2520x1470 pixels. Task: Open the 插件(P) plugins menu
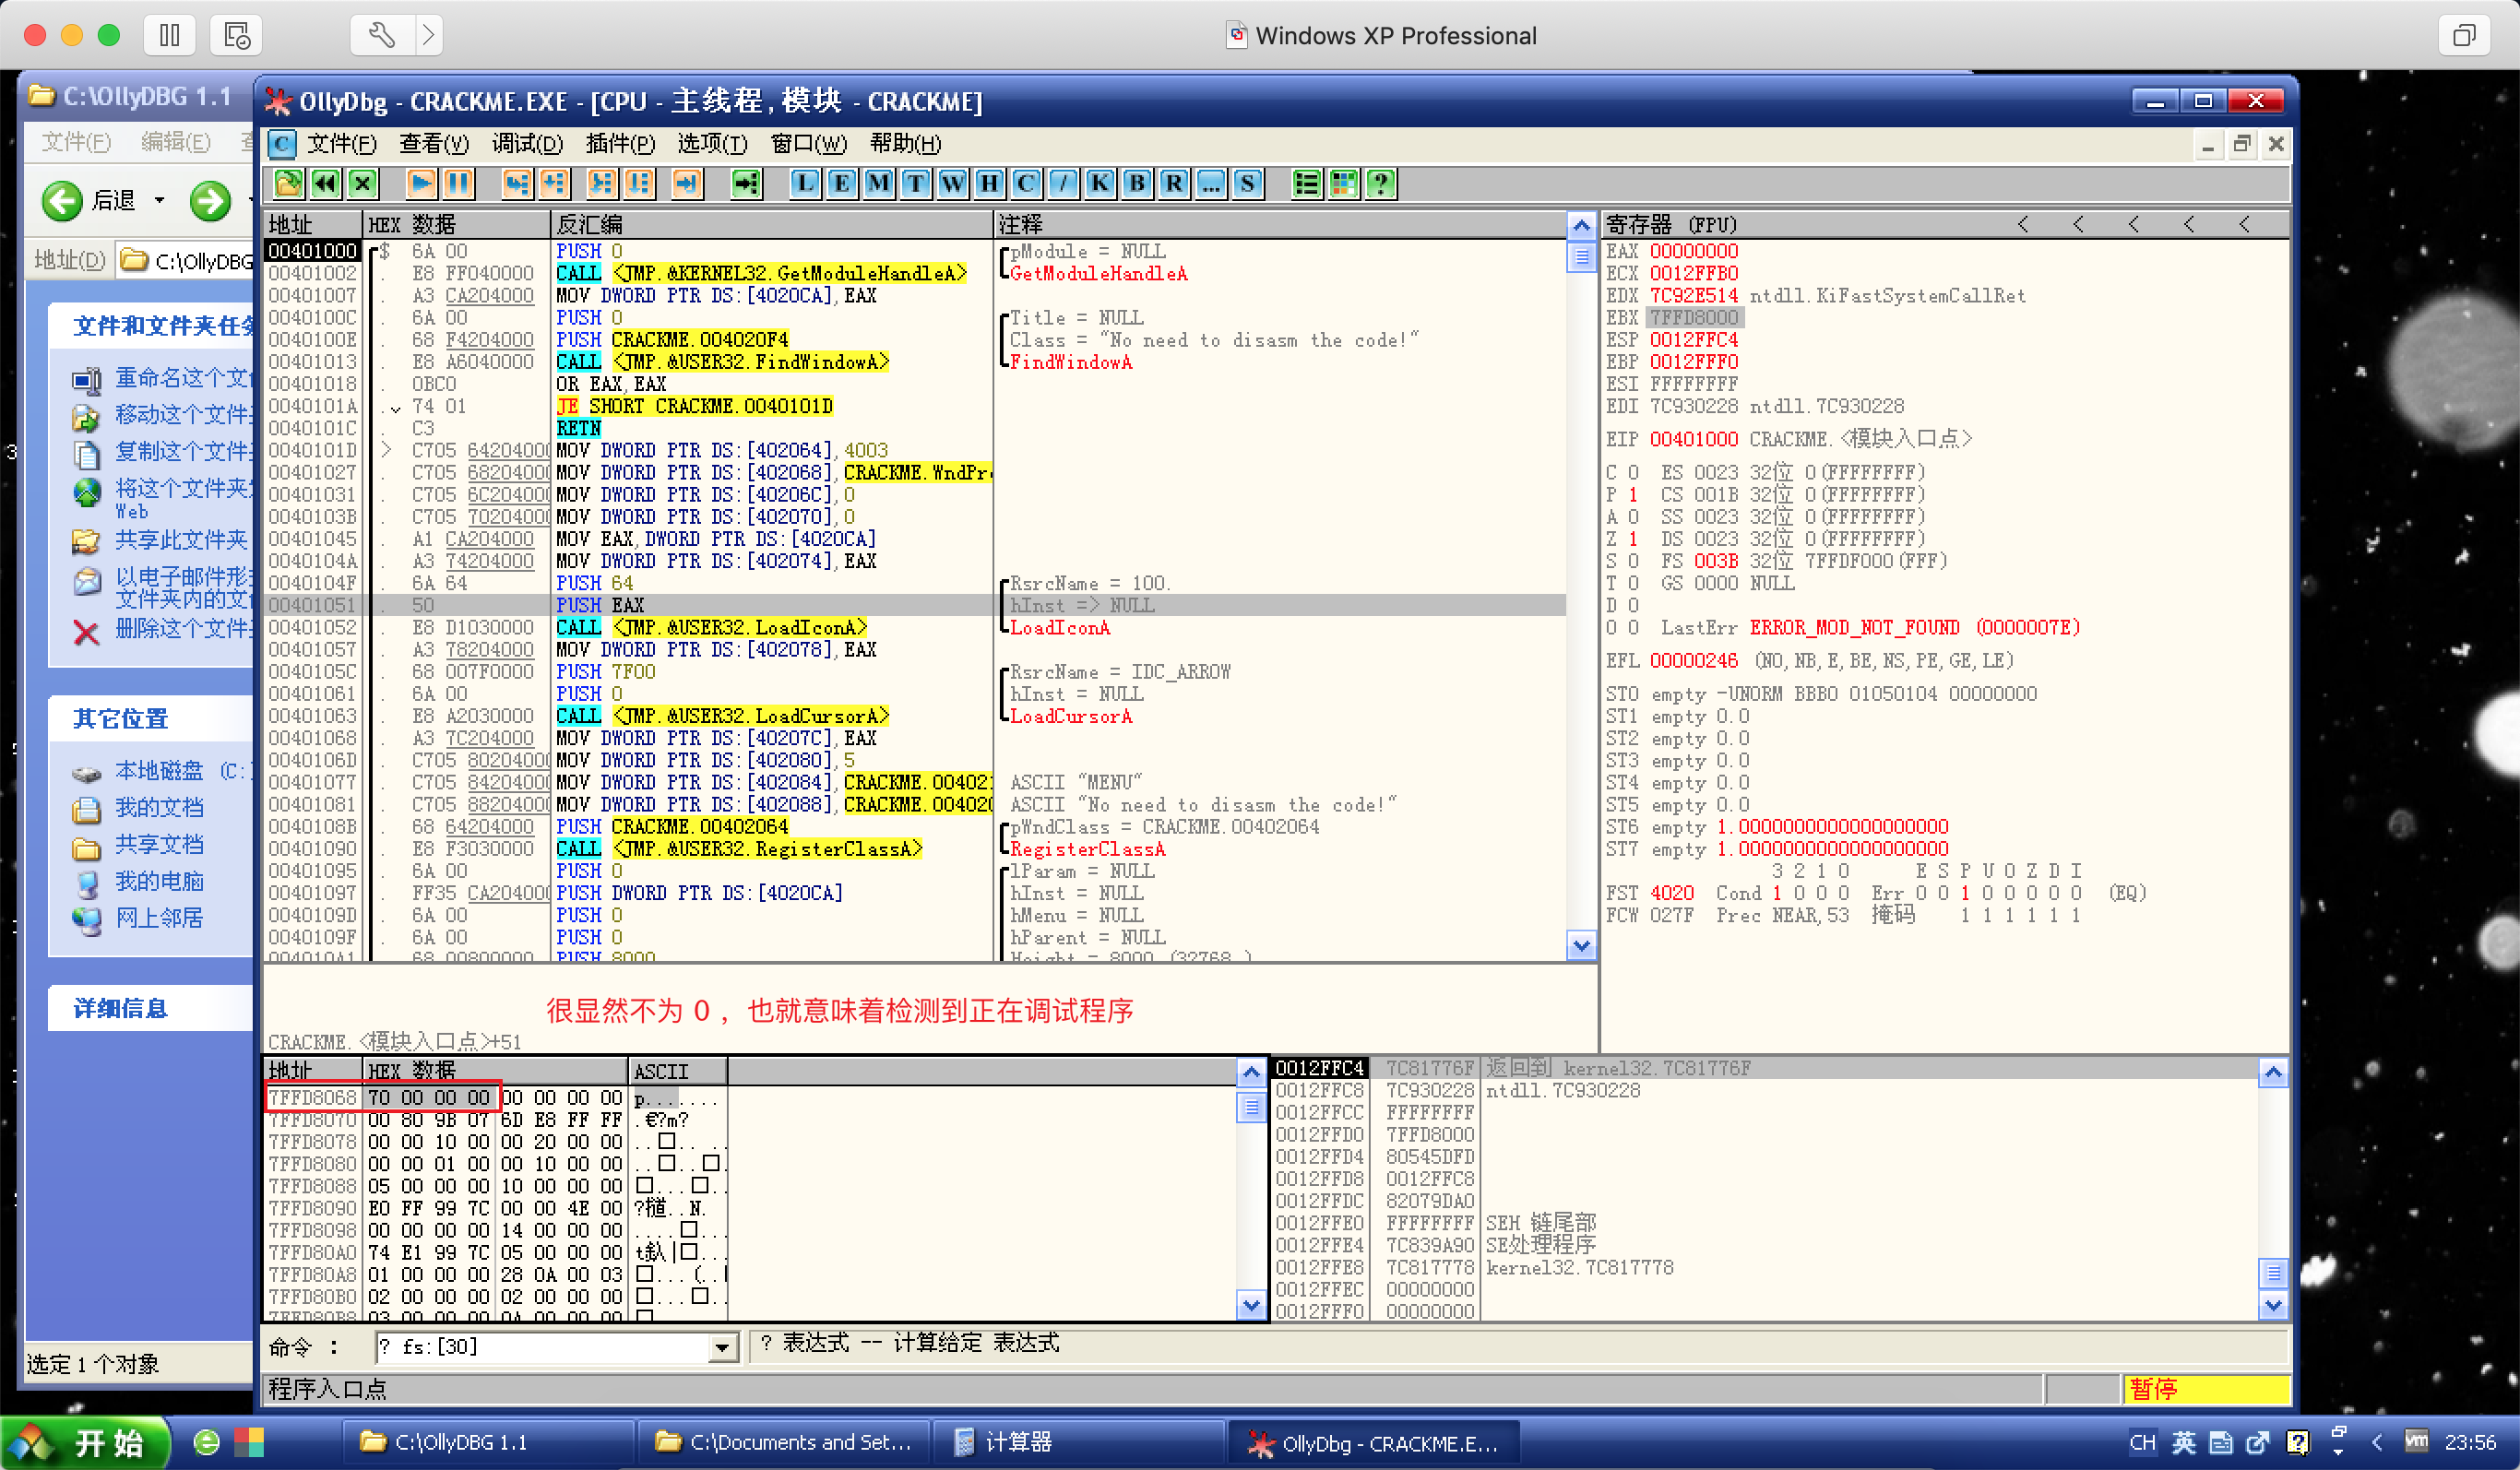click(x=620, y=143)
